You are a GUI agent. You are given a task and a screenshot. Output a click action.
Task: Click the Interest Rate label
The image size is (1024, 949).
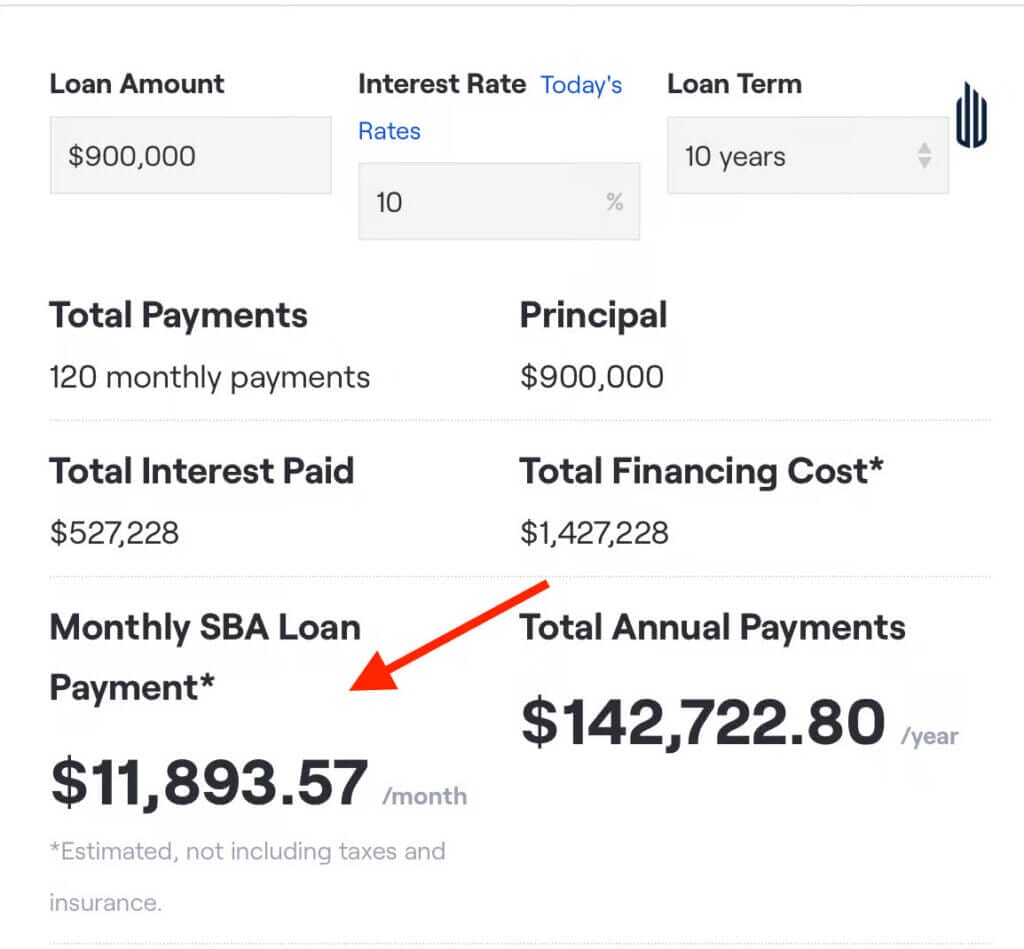pos(441,84)
